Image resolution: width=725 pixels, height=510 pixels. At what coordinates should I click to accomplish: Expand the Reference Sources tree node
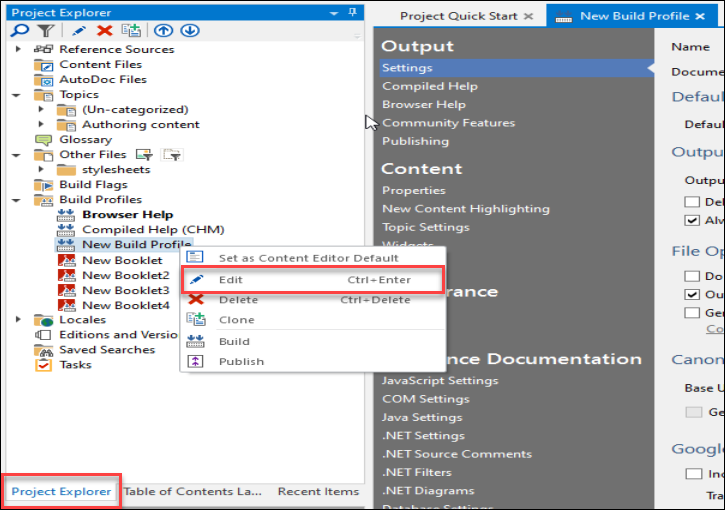(19, 49)
